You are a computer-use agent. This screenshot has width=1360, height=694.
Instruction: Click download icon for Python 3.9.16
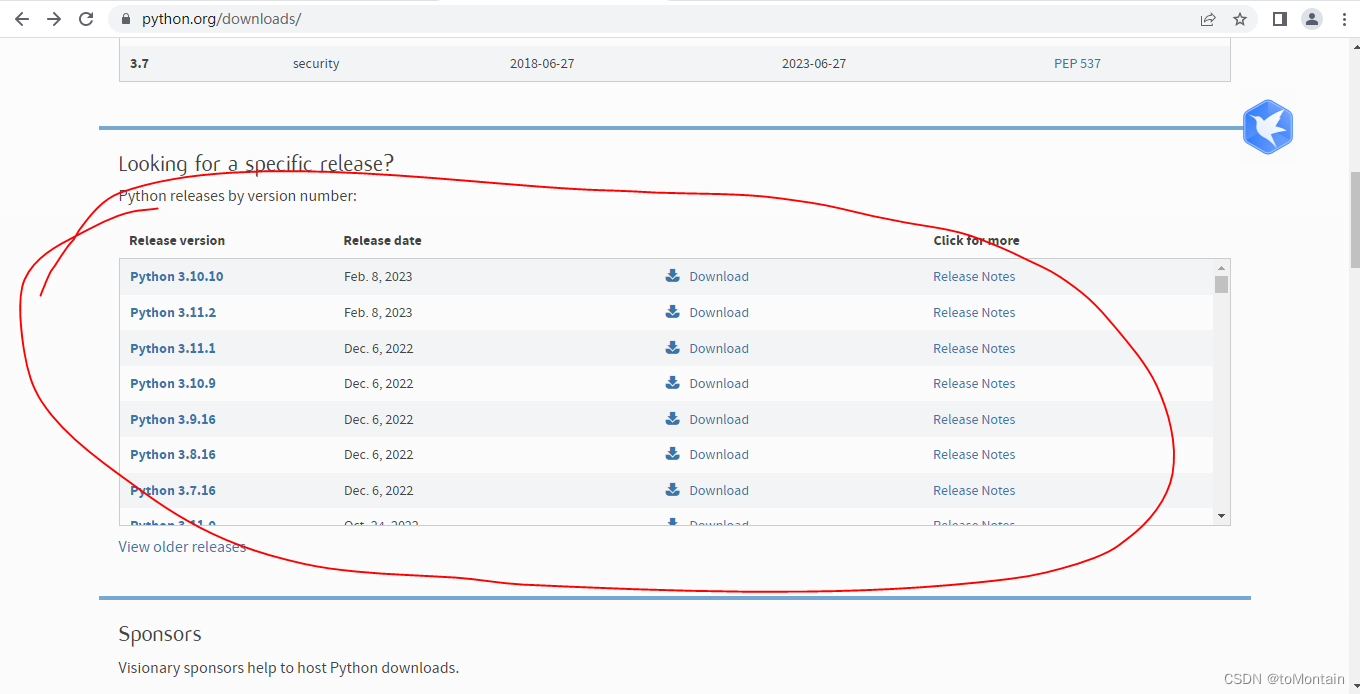[673, 419]
